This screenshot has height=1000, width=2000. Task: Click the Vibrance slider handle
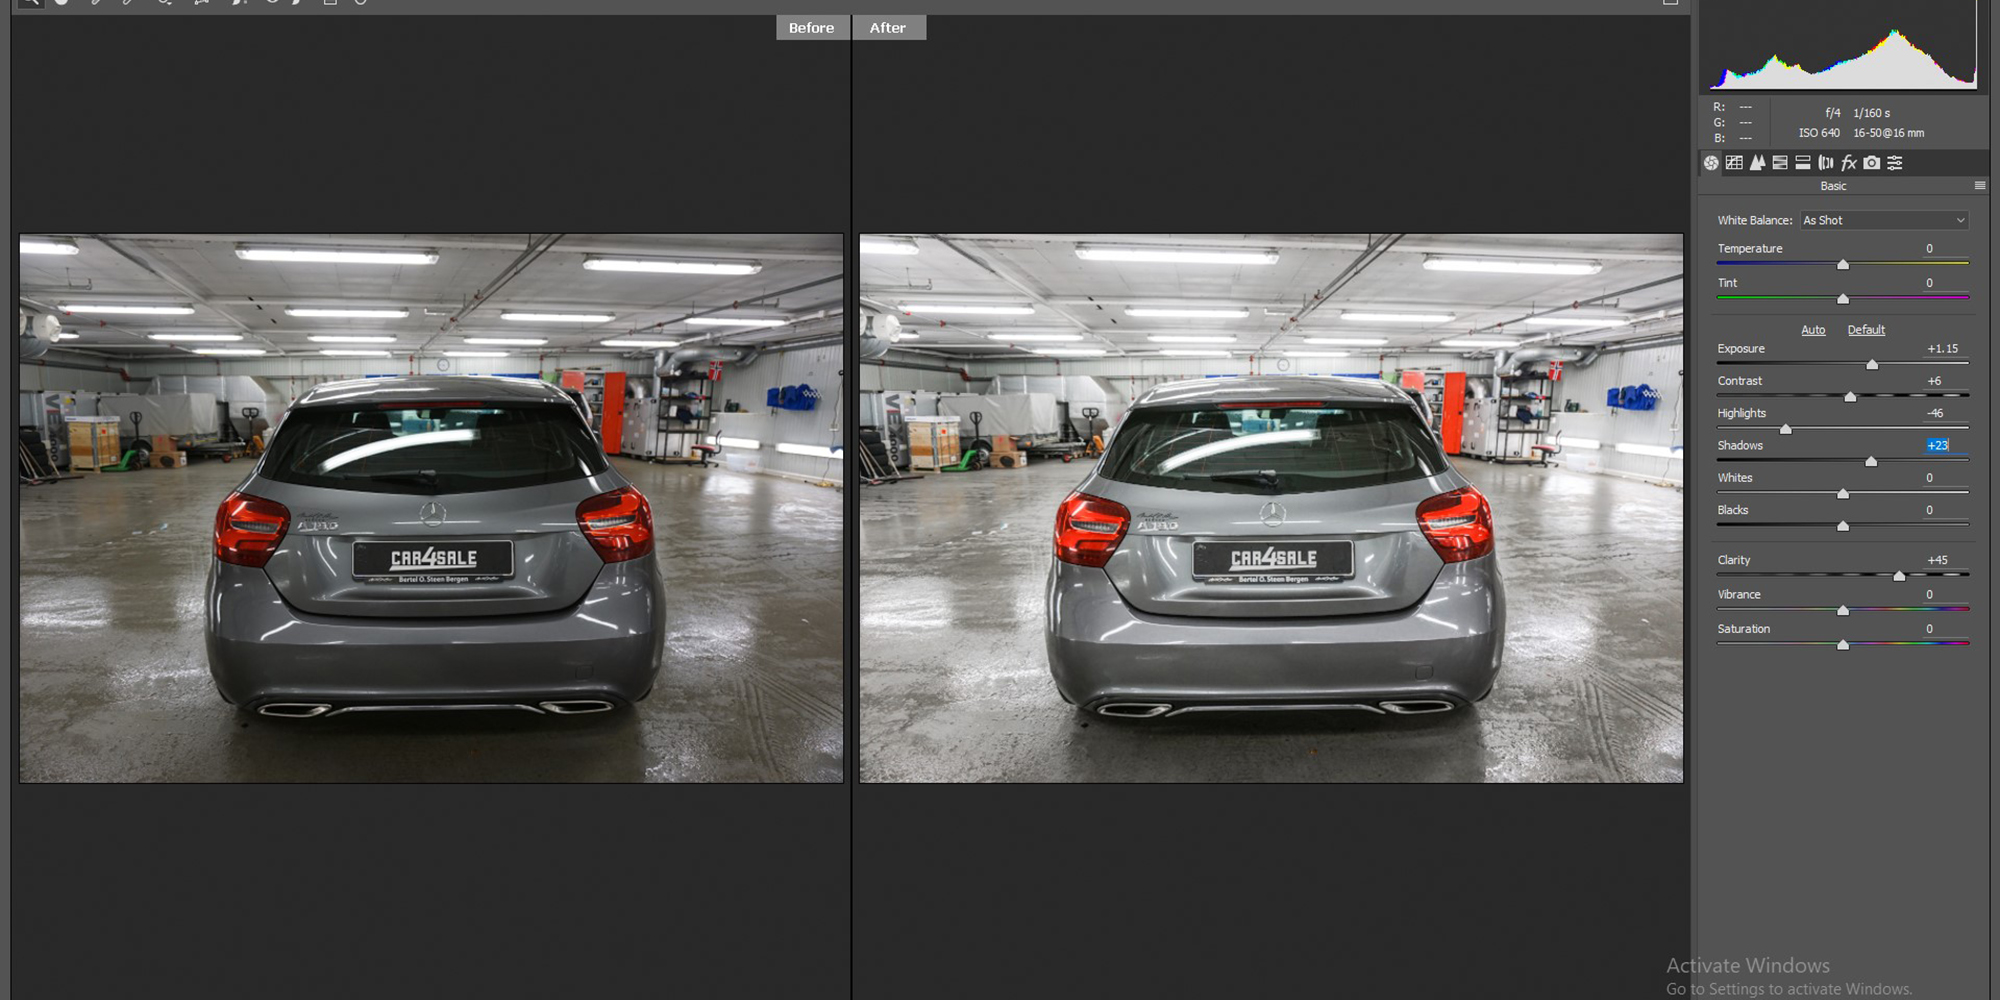[x=1843, y=610]
